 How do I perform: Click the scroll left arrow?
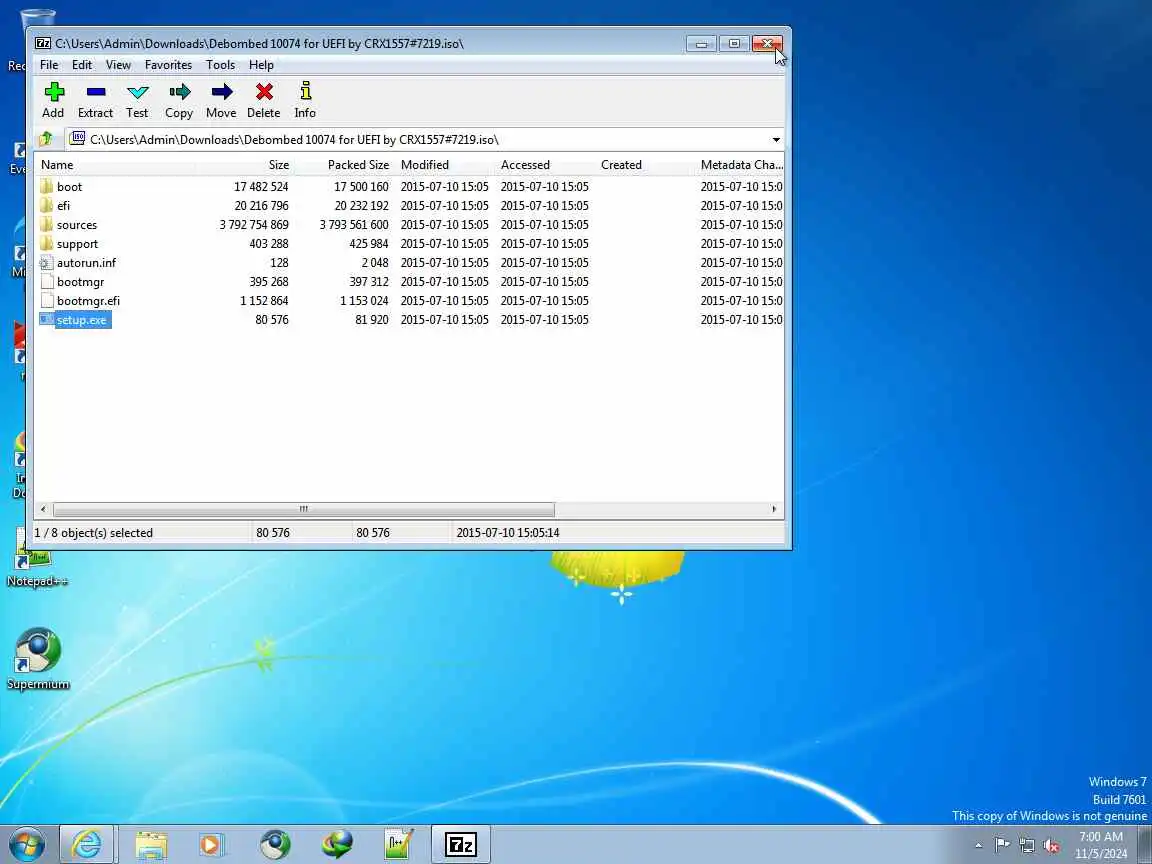(43, 509)
